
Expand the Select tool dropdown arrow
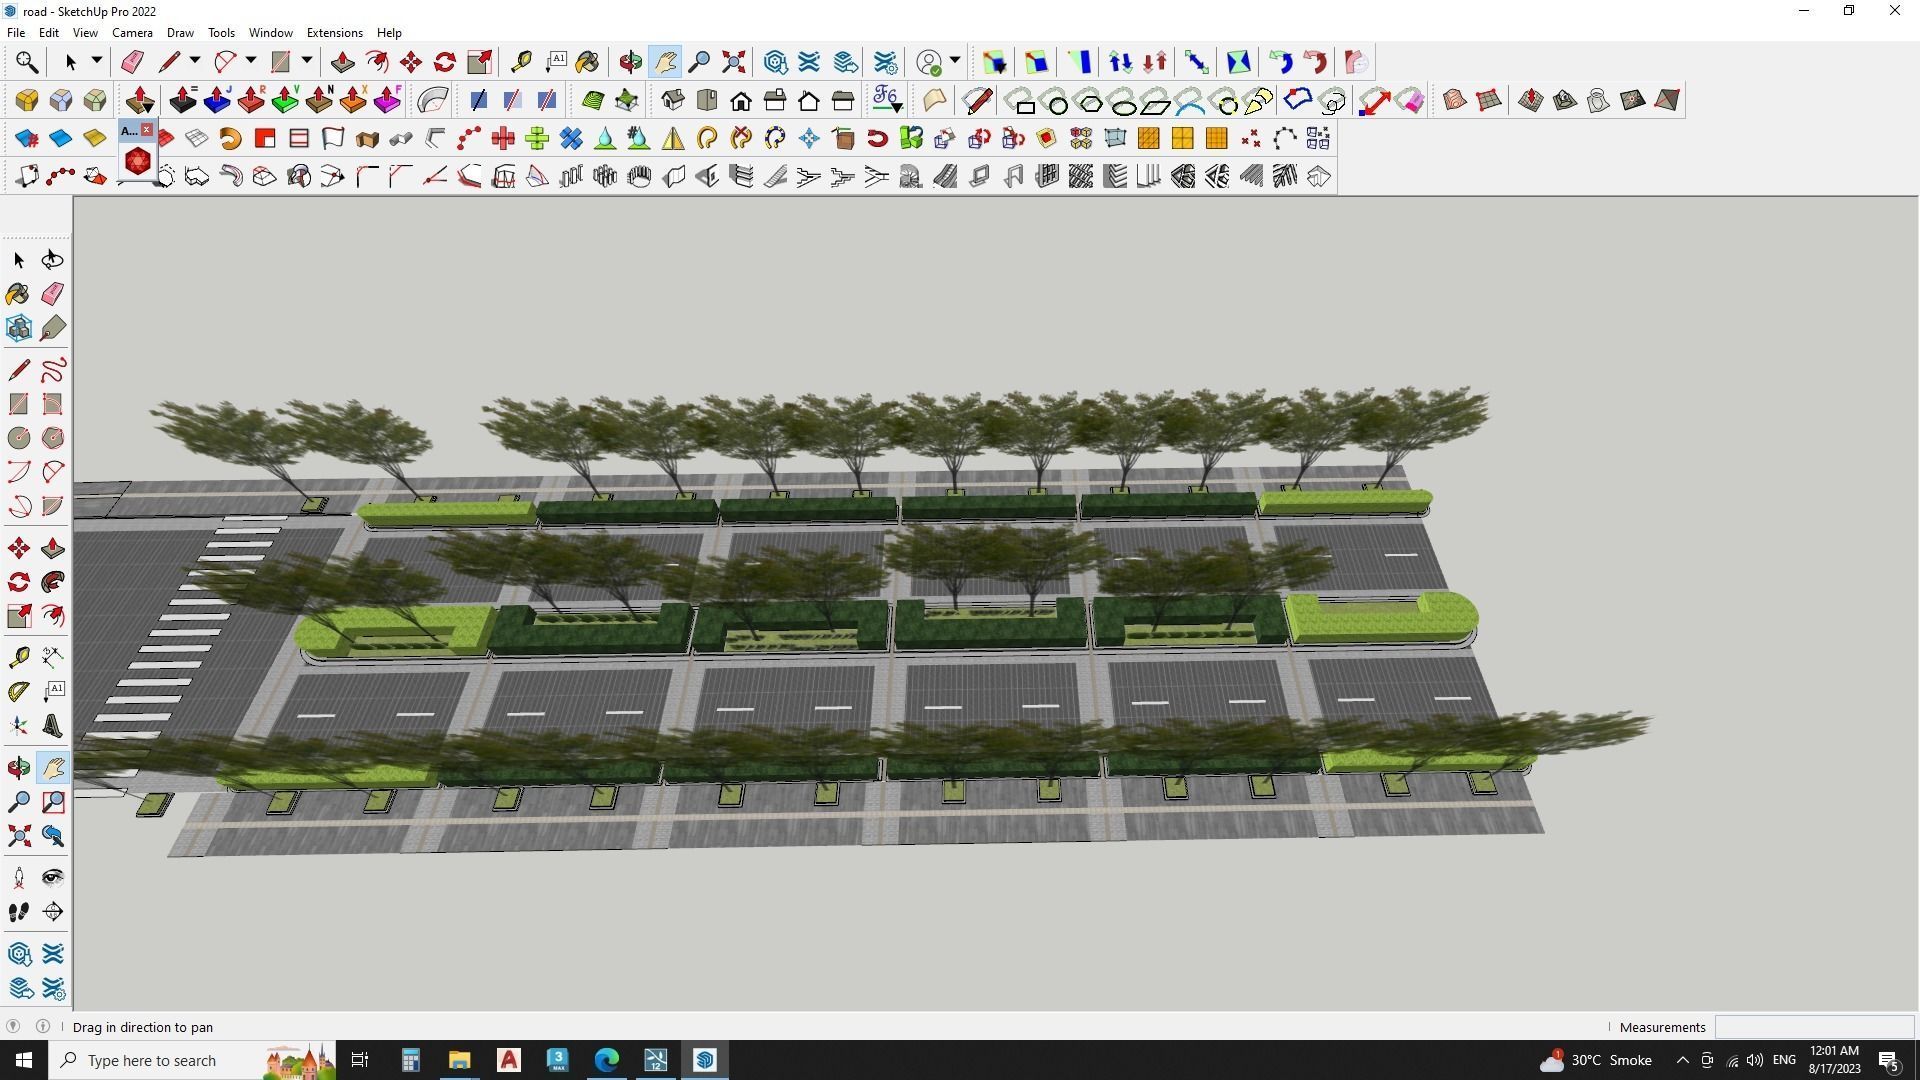point(97,62)
